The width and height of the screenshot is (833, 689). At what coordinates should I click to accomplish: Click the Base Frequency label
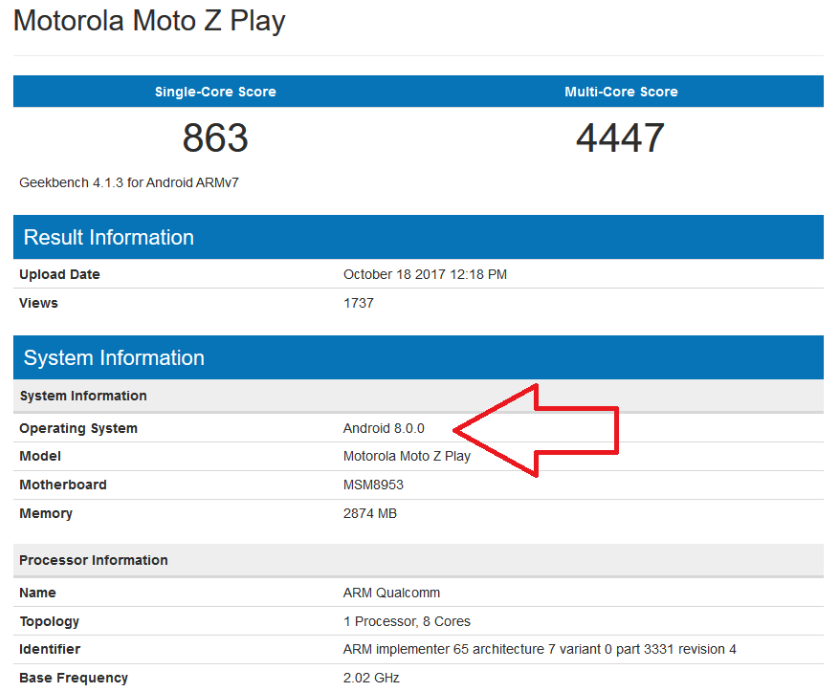pos(74,678)
